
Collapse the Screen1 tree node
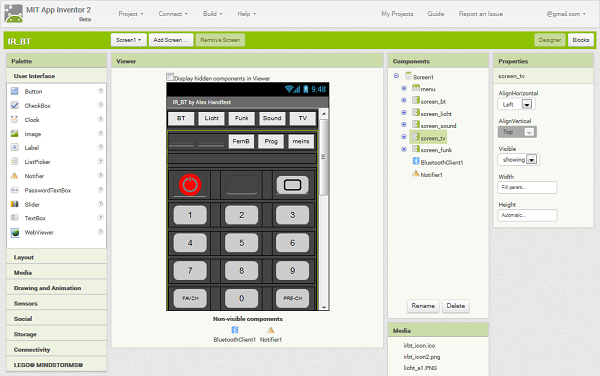(x=396, y=76)
